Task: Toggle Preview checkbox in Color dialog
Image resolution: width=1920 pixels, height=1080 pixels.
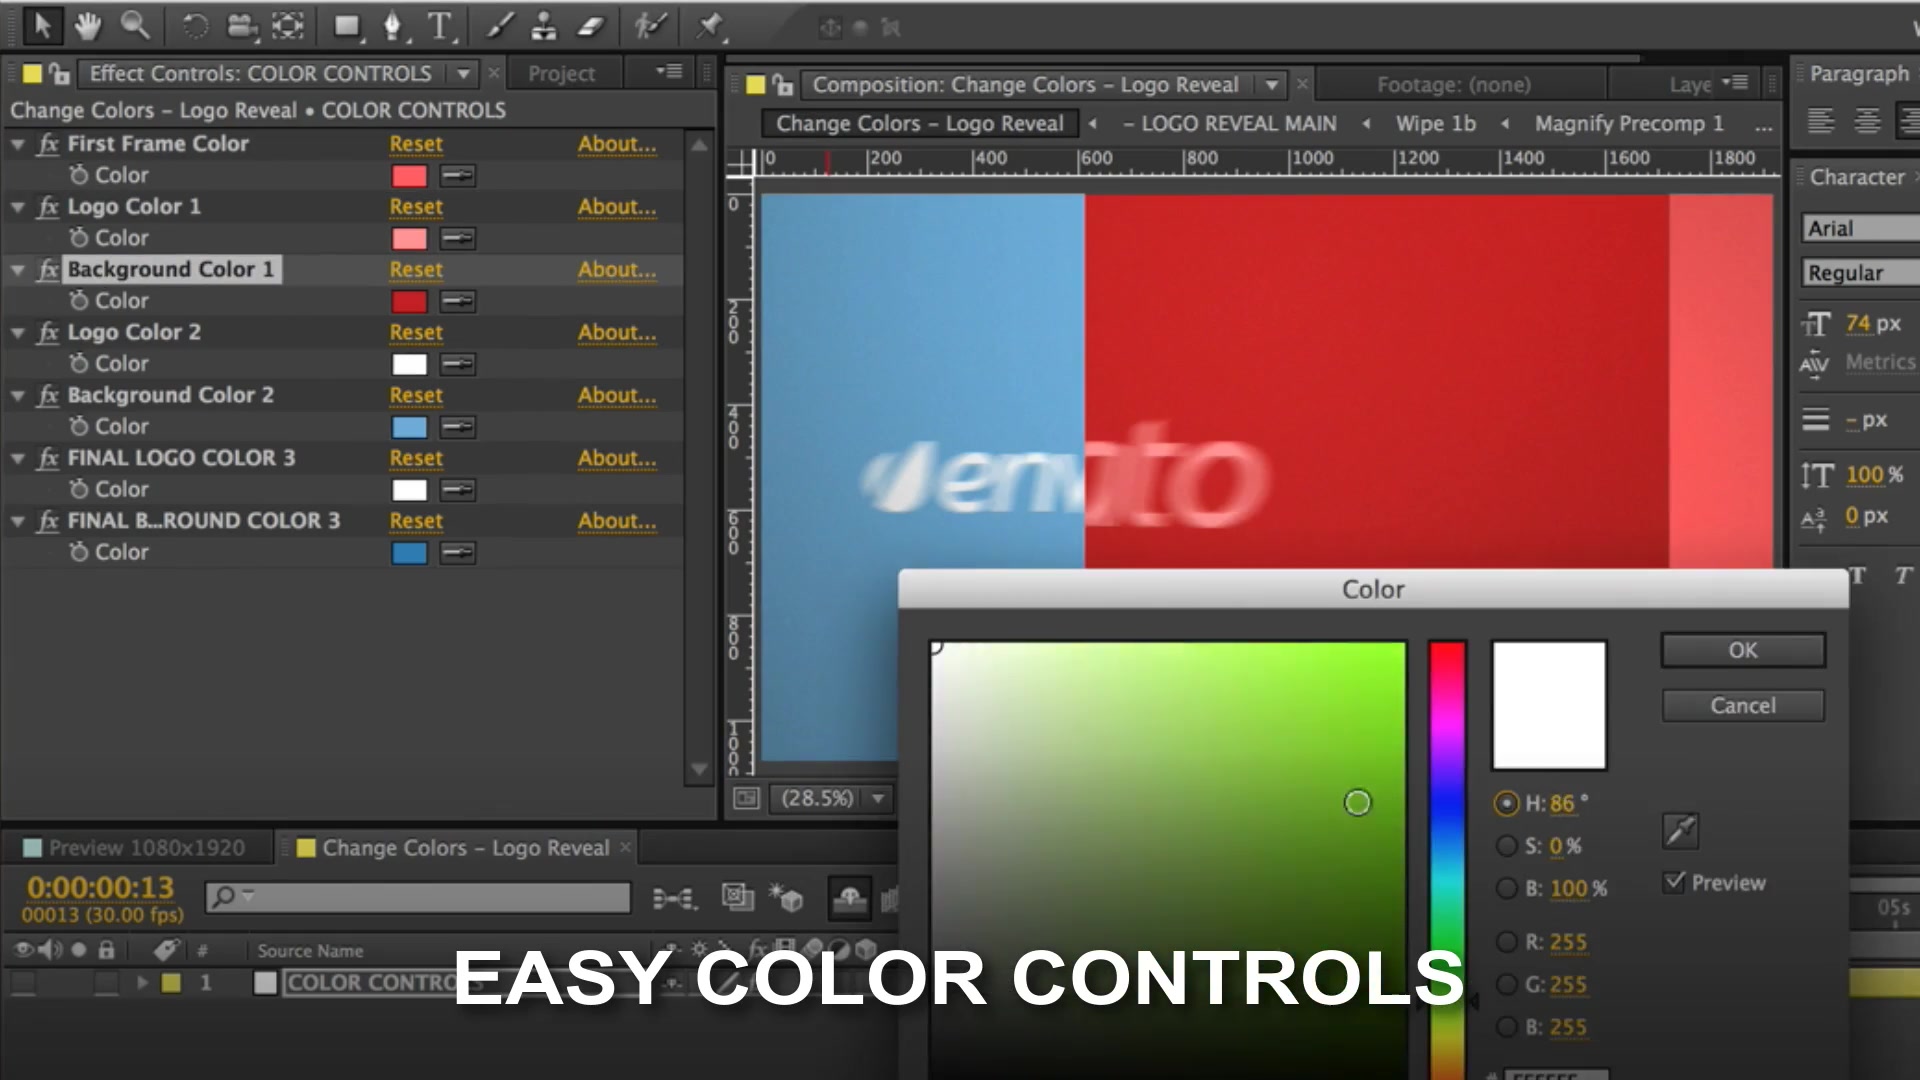Action: tap(1675, 881)
